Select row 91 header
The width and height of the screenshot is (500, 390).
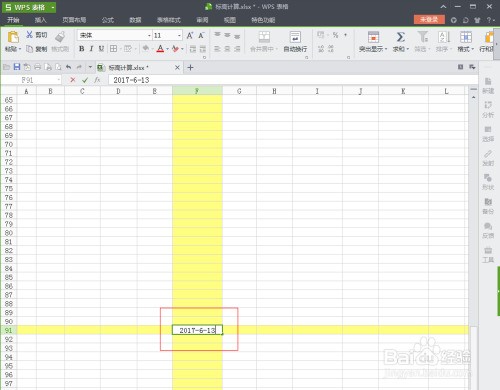coord(8,330)
